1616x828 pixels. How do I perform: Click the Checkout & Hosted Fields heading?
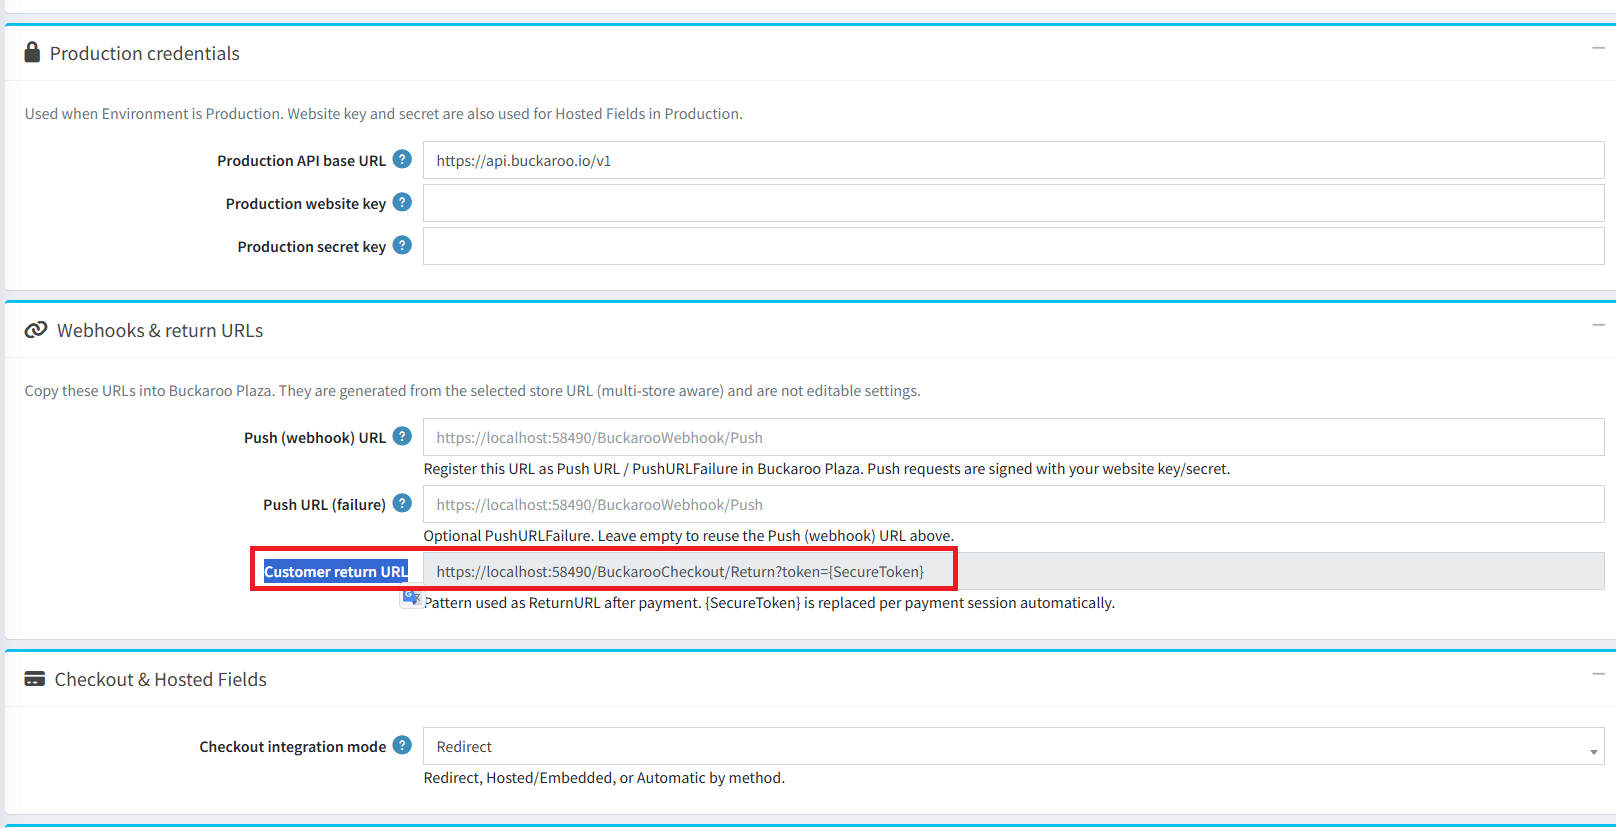click(x=161, y=679)
